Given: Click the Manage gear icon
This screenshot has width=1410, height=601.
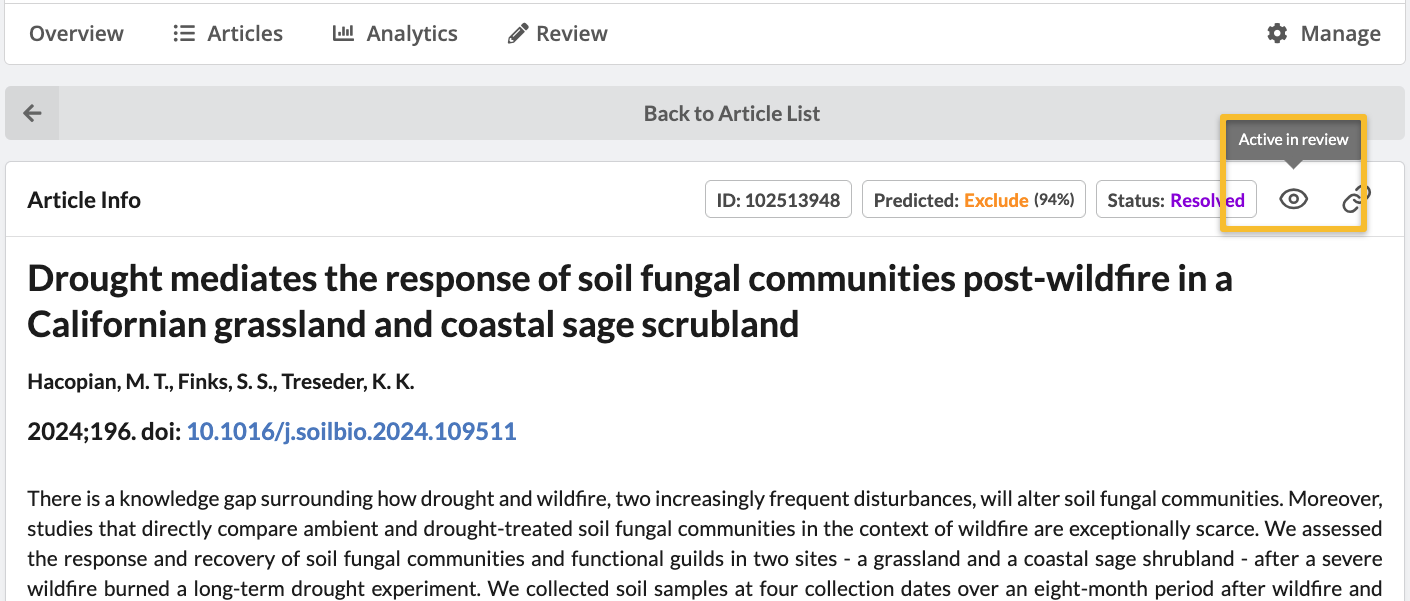Looking at the screenshot, I should [x=1277, y=34].
